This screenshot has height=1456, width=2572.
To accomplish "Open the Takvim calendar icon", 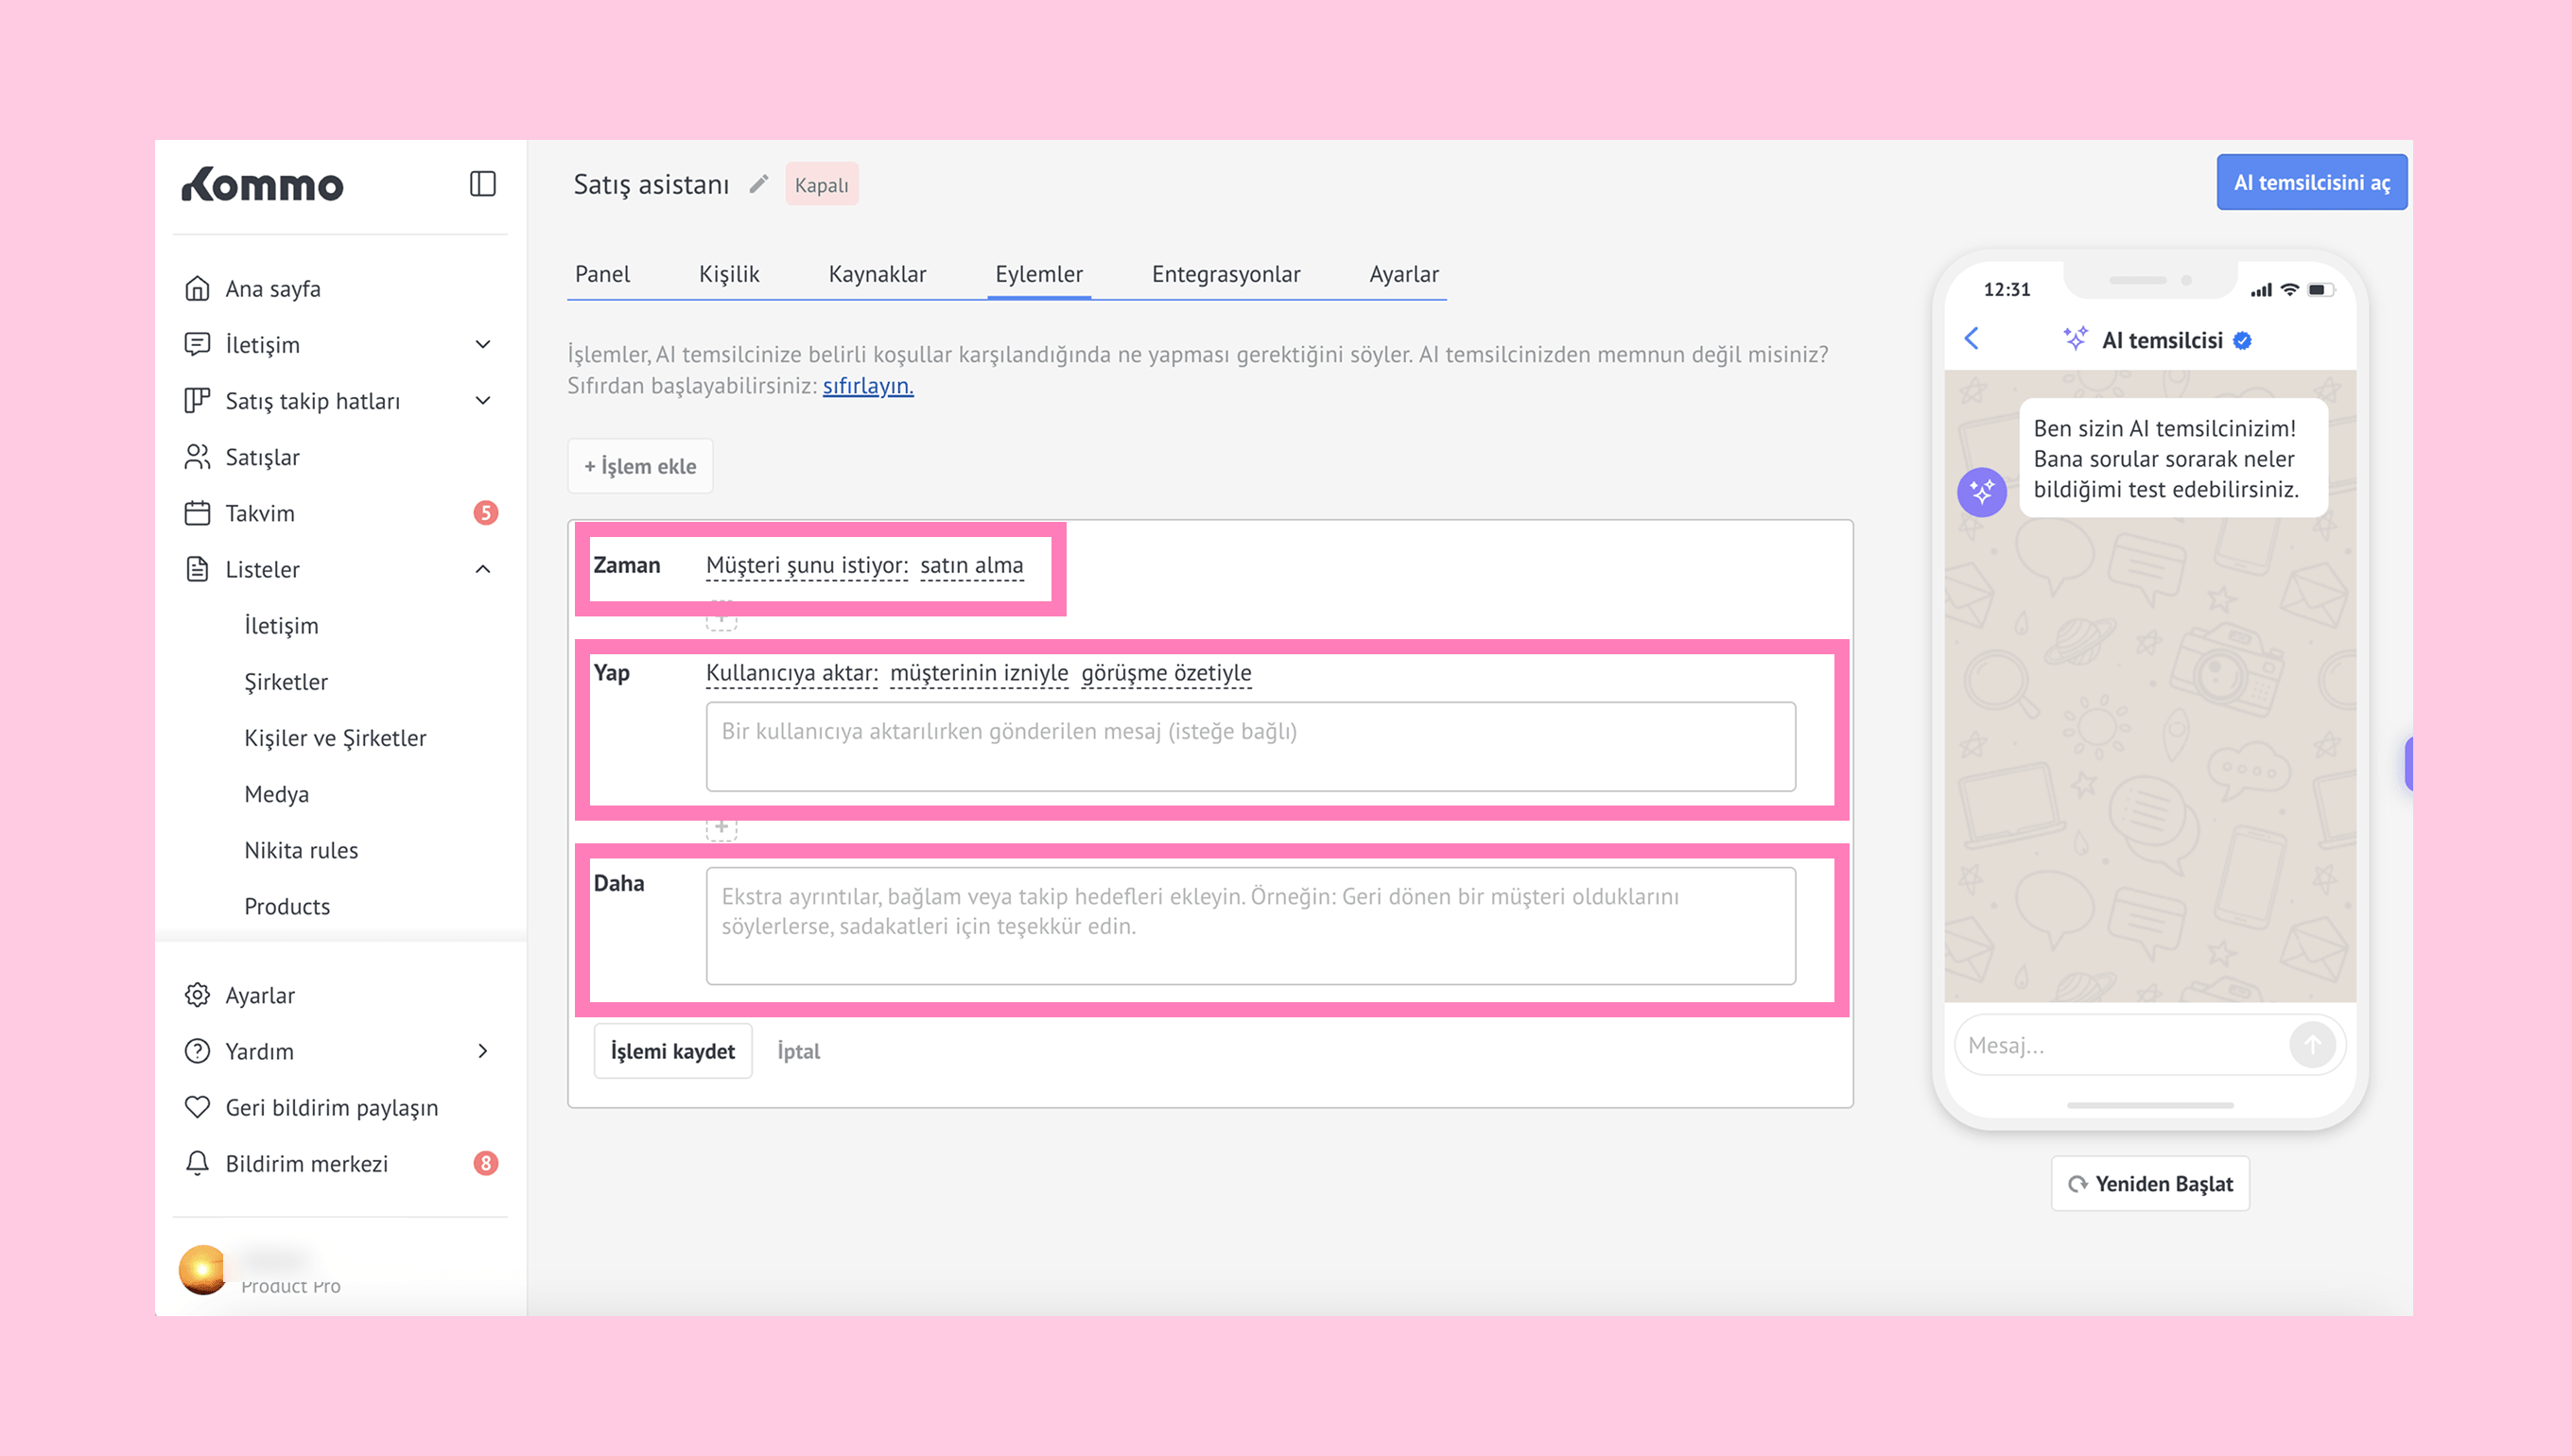I will (197, 513).
